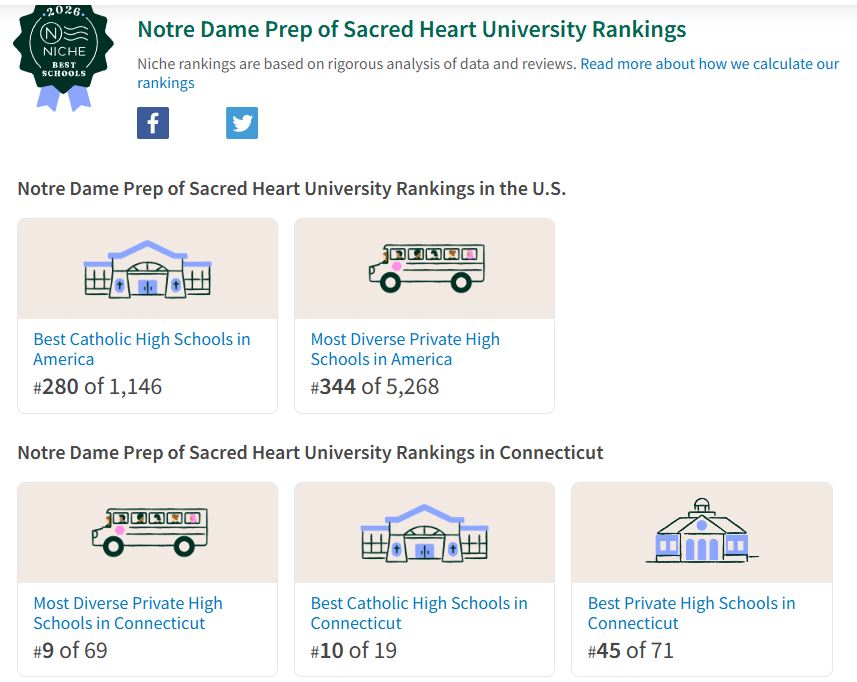This screenshot has height=682, width=857.
Task: Click school bus illustration in Connecticut rankings
Action: [150, 532]
